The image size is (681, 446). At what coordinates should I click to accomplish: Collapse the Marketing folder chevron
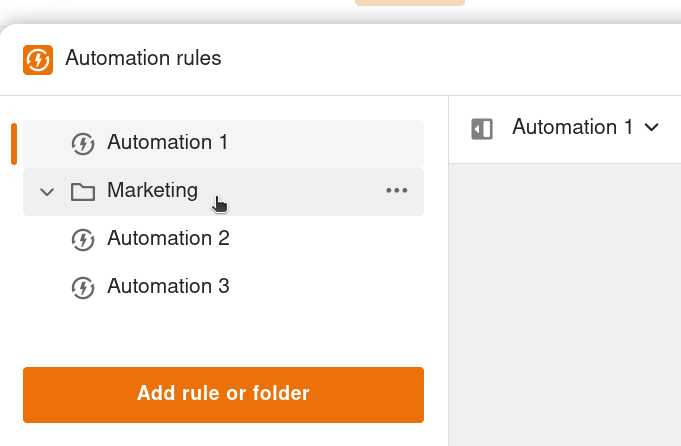[x=46, y=191]
